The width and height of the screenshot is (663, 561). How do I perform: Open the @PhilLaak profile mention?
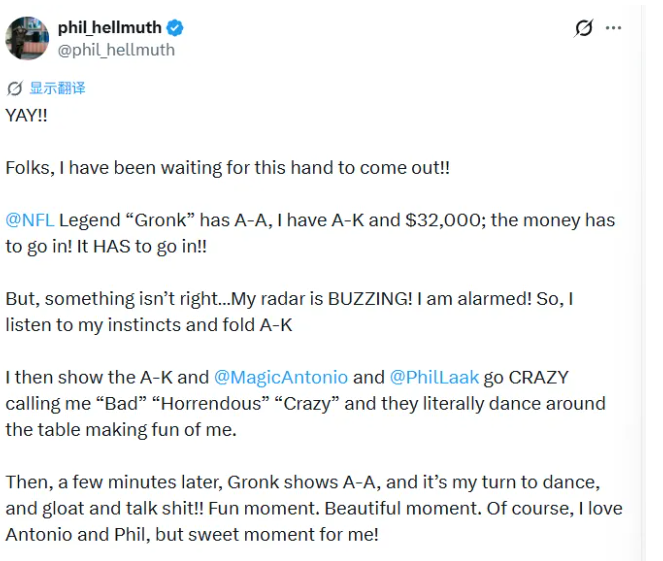(435, 377)
